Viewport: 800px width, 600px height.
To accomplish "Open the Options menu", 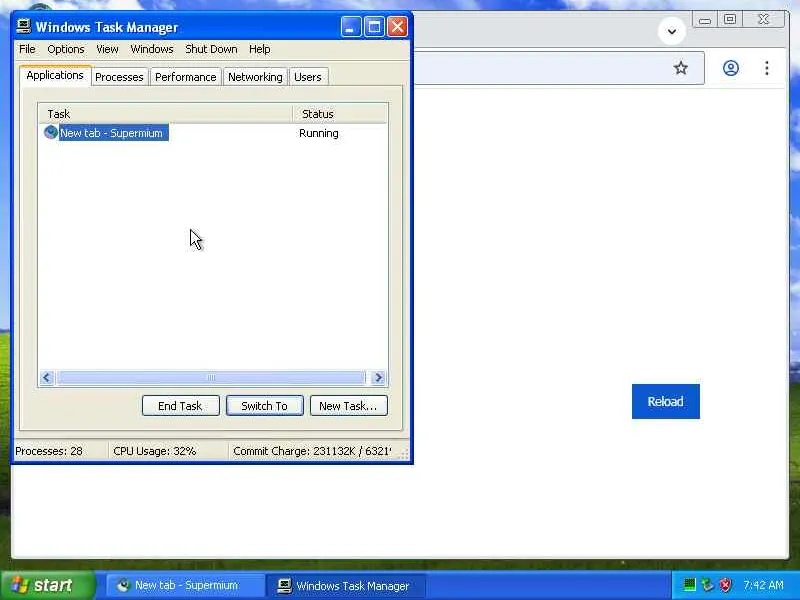I will click(x=66, y=49).
